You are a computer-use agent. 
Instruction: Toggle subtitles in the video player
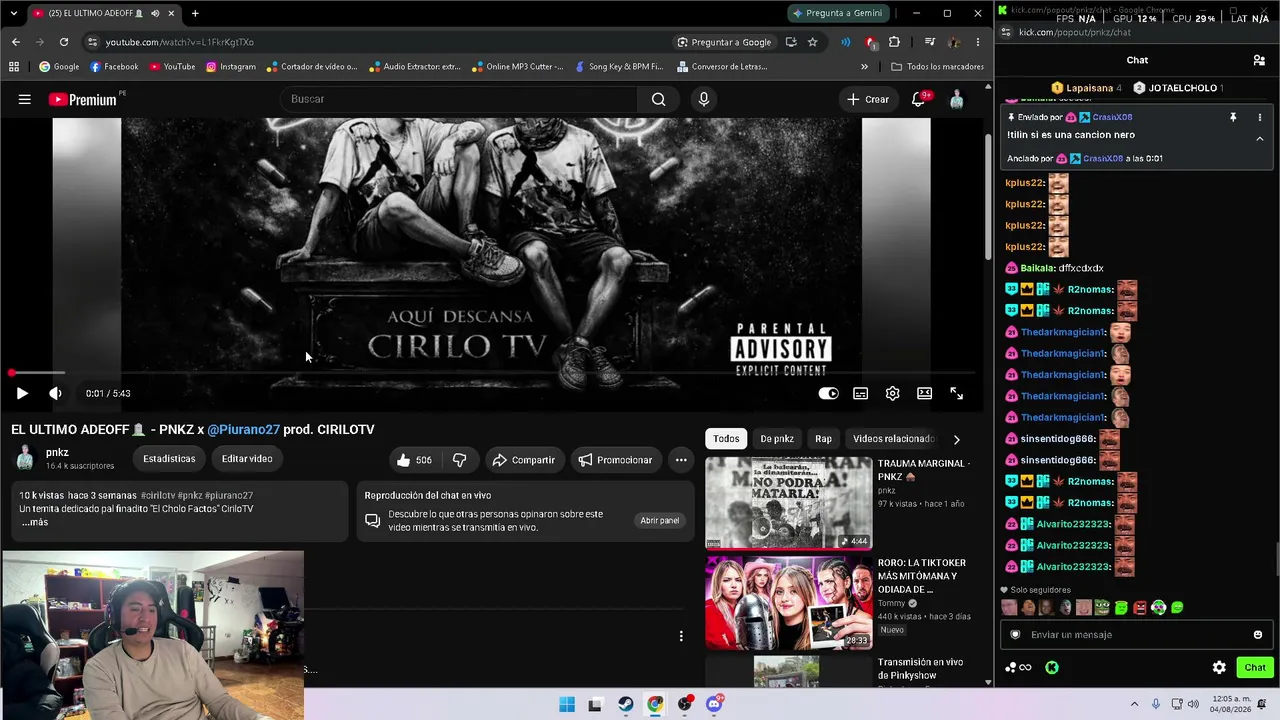pos(860,394)
